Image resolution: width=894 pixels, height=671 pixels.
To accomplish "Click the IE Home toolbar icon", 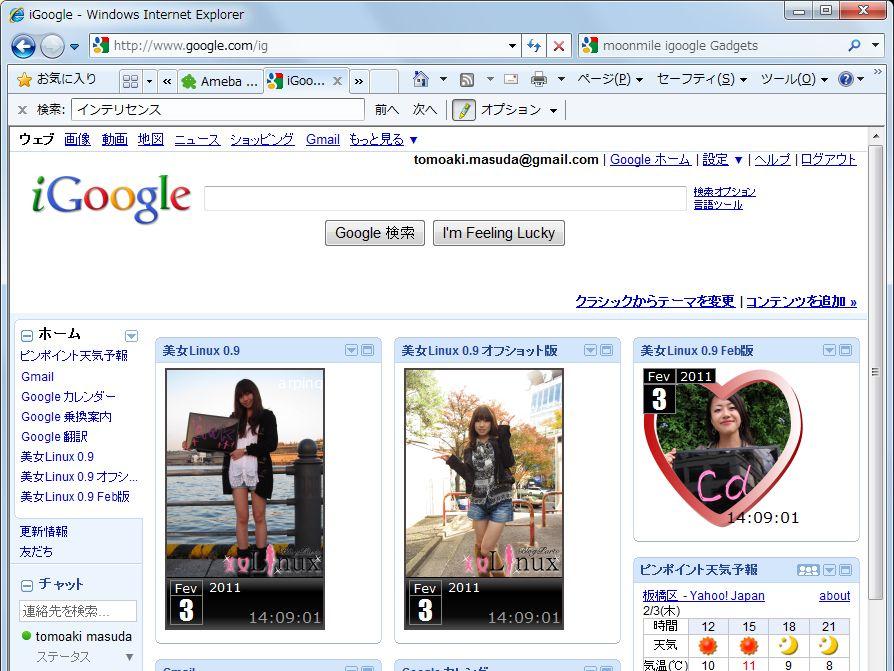I will coord(421,80).
